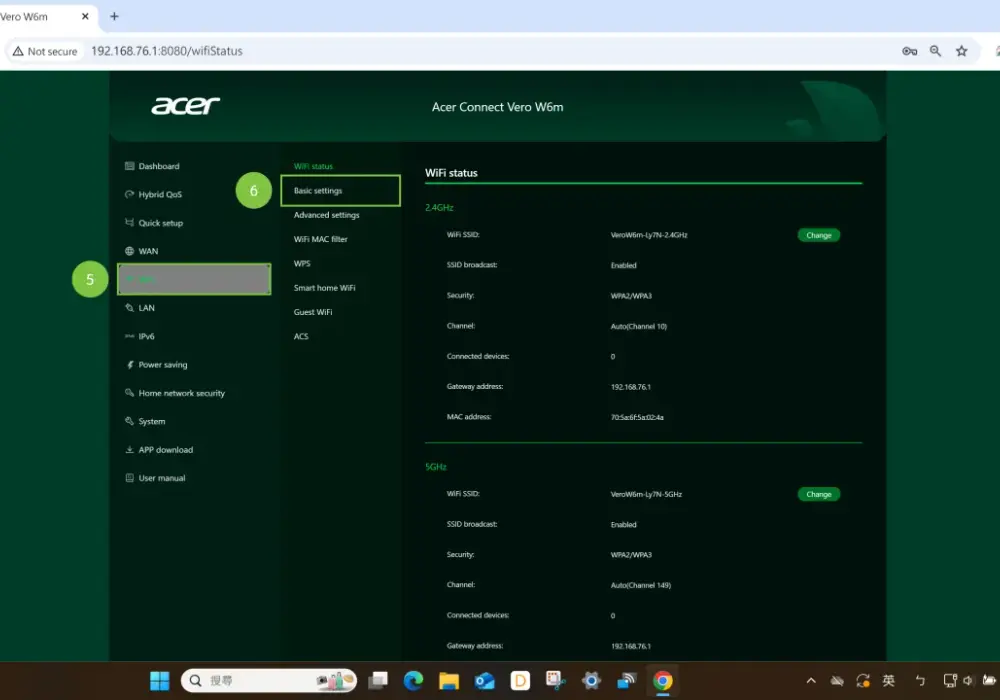
Task: Select the System wrench icon
Action: 129,421
